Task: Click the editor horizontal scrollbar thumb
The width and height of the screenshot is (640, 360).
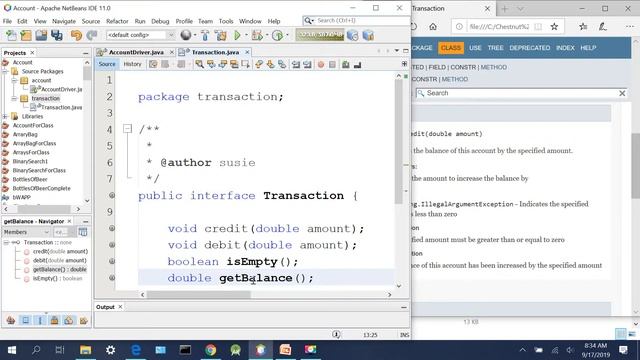Action: 199,294
